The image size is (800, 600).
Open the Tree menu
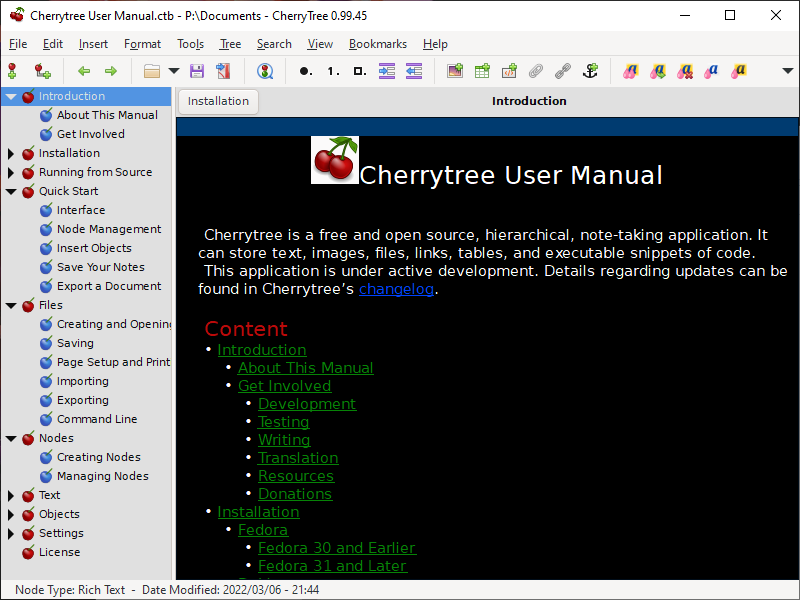point(230,44)
